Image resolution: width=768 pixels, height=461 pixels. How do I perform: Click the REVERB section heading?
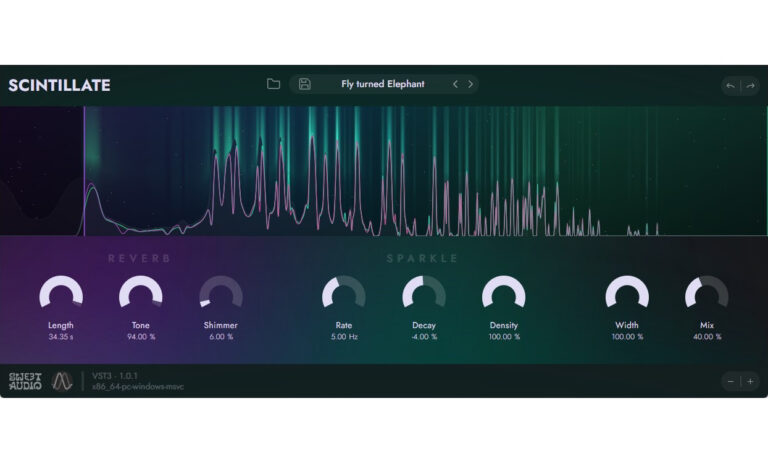[139, 258]
